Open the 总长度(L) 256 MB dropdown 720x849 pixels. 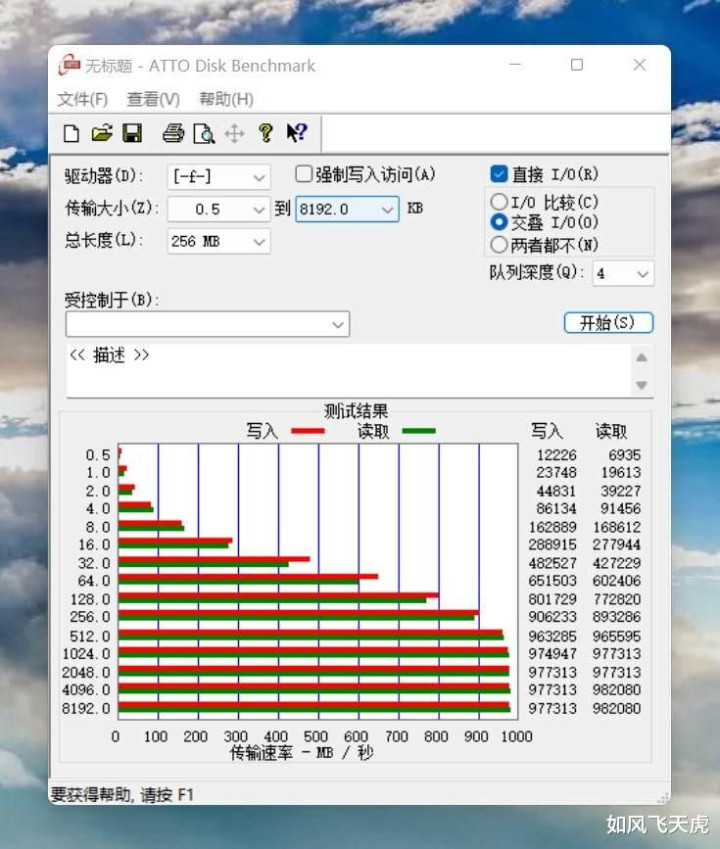point(219,241)
